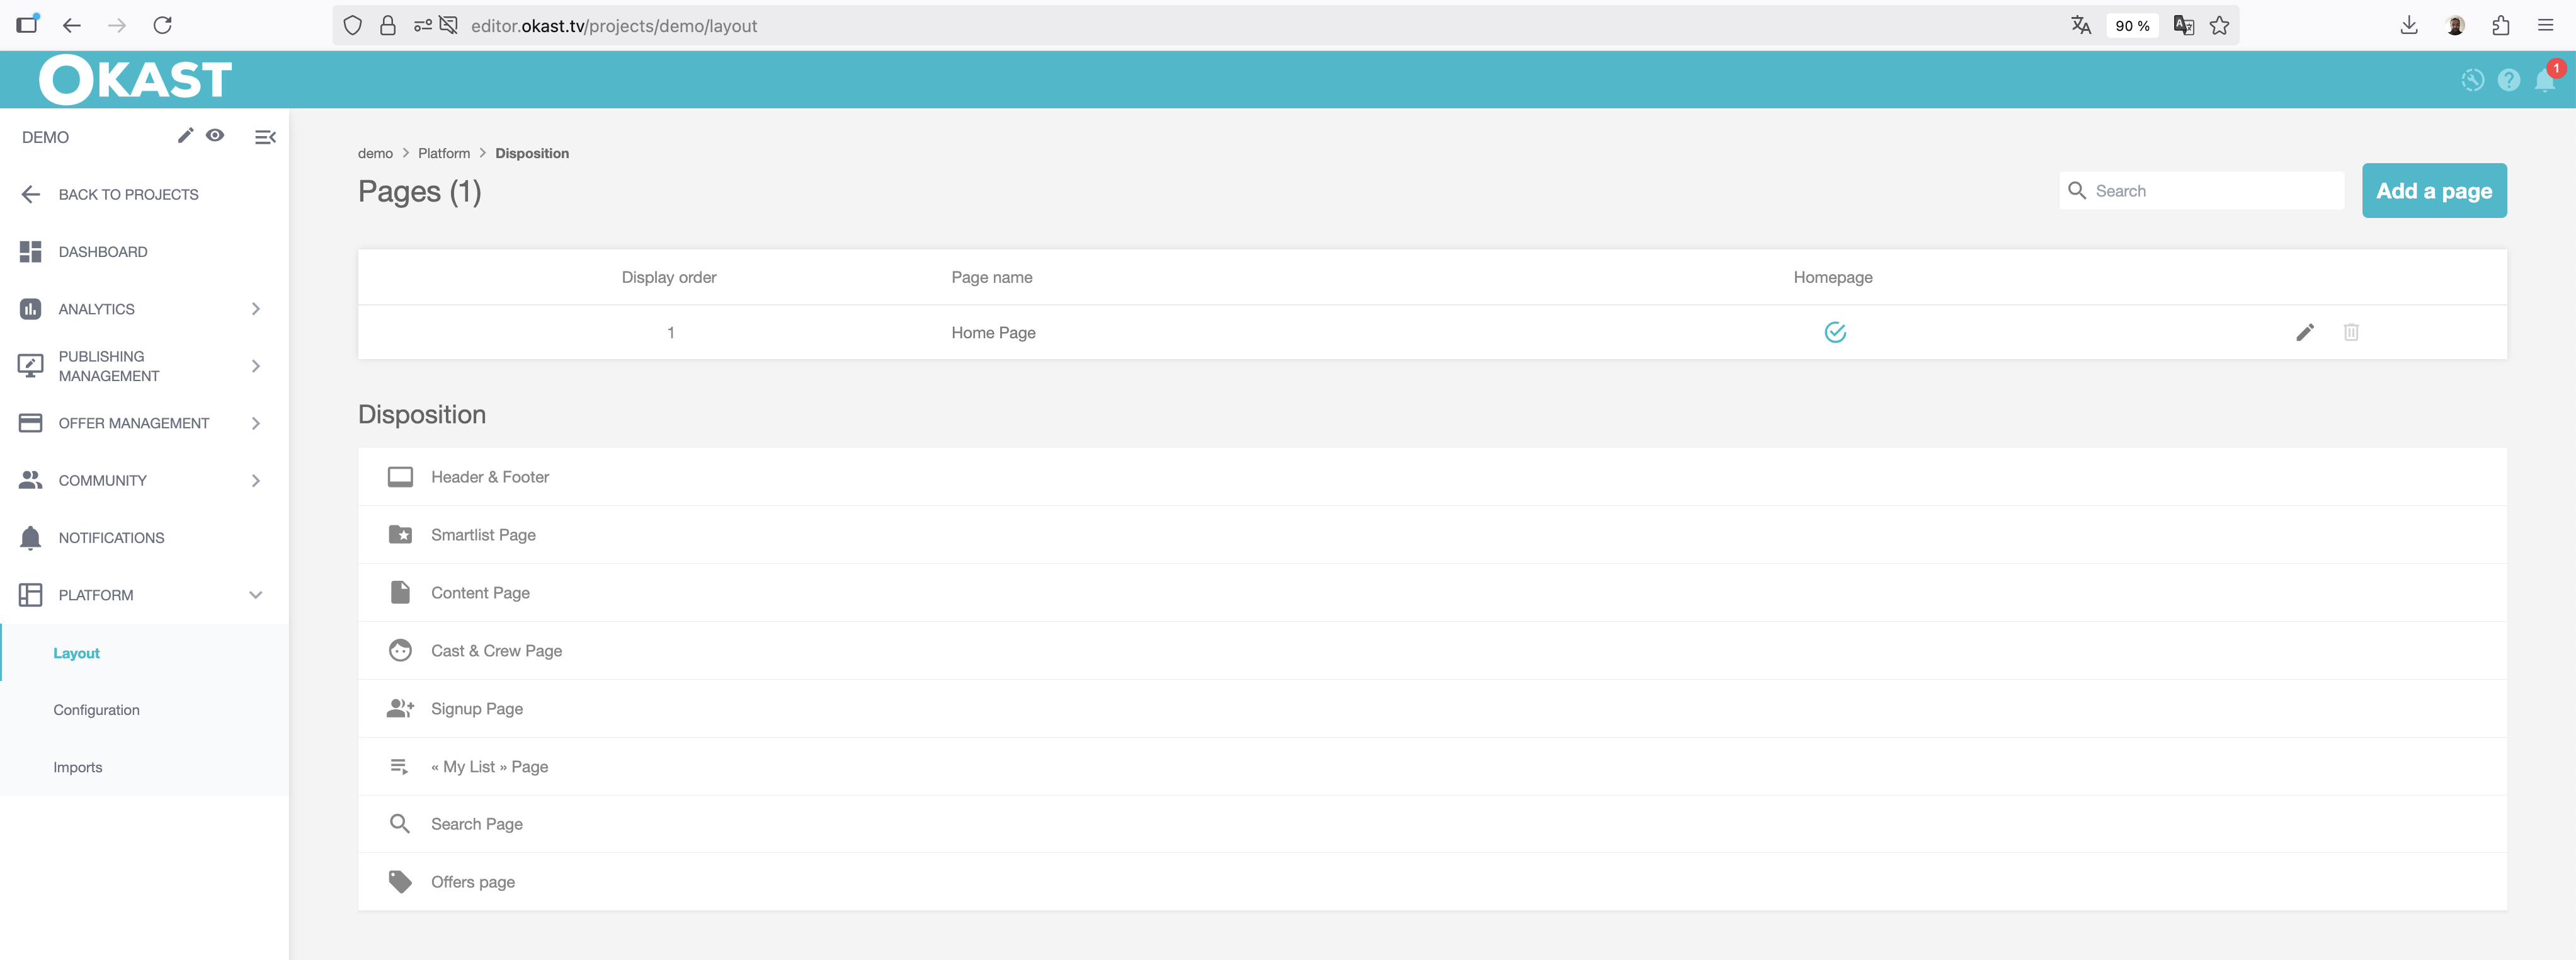This screenshot has height=960, width=2576.
Task: Open the Header & Footer disposition
Action: (x=490, y=477)
